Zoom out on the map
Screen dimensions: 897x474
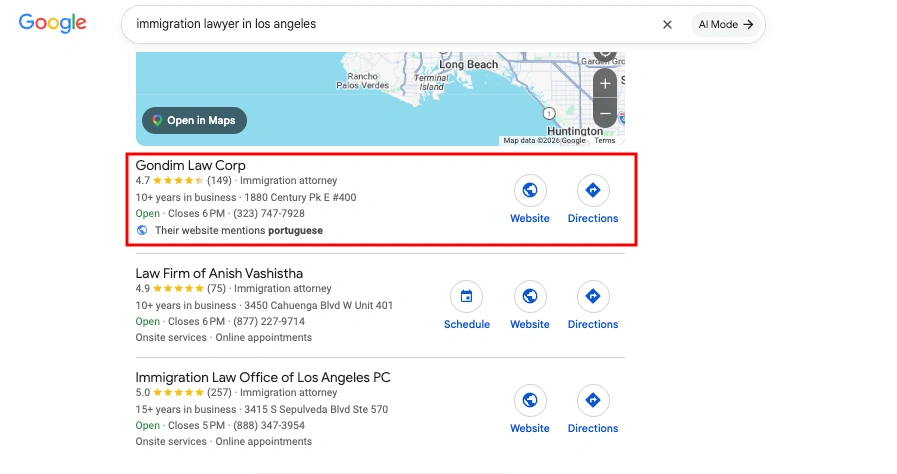[605, 113]
